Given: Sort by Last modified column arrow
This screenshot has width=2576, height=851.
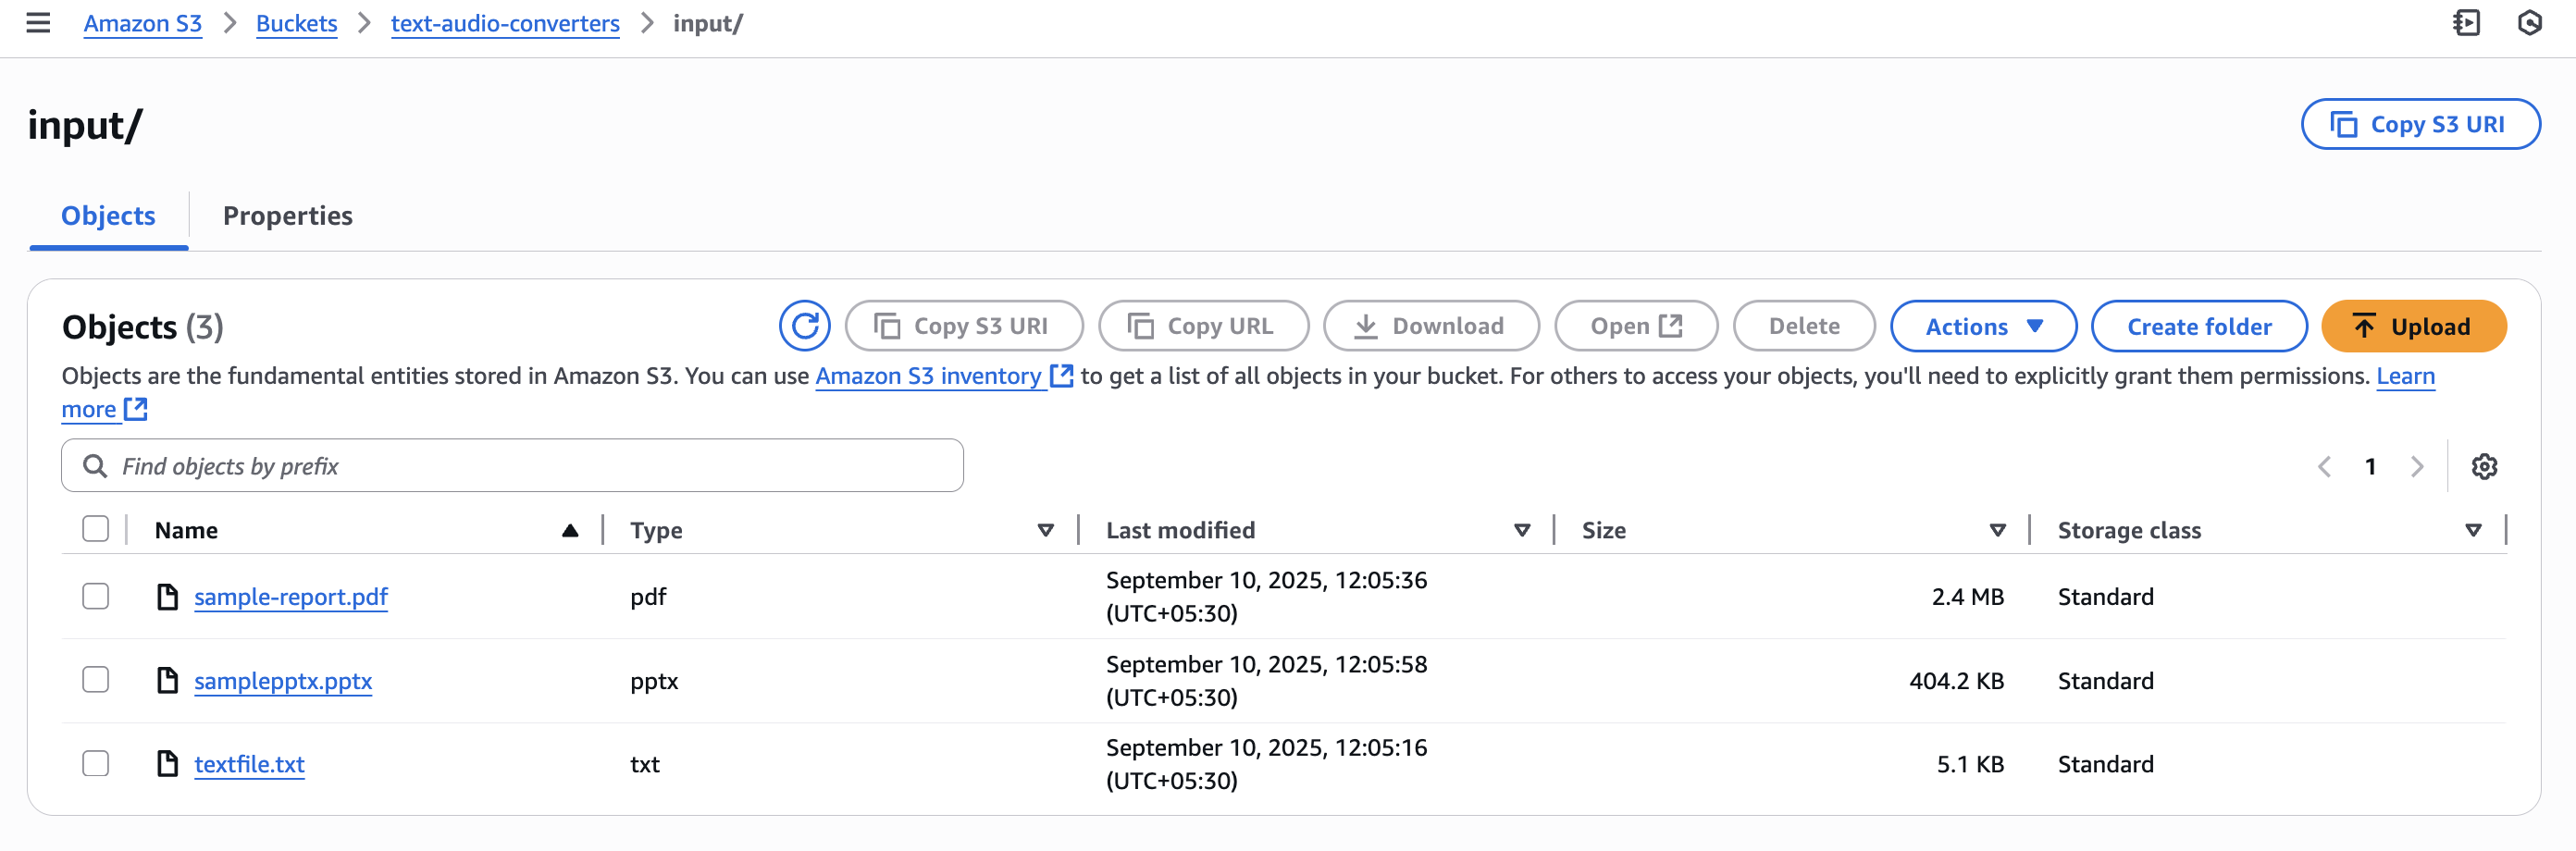Looking at the screenshot, I should point(1521,530).
